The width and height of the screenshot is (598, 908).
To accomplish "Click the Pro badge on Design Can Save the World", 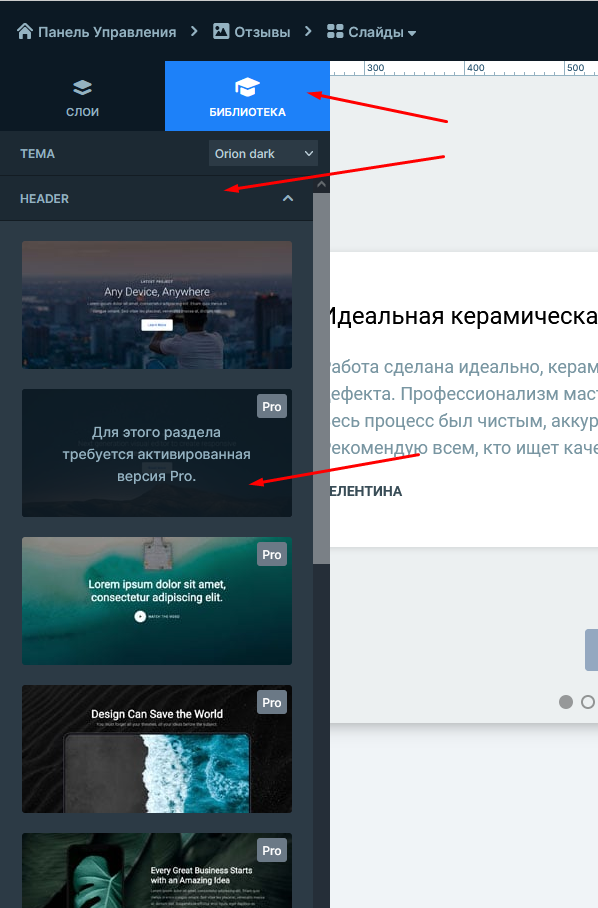I will point(272,703).
